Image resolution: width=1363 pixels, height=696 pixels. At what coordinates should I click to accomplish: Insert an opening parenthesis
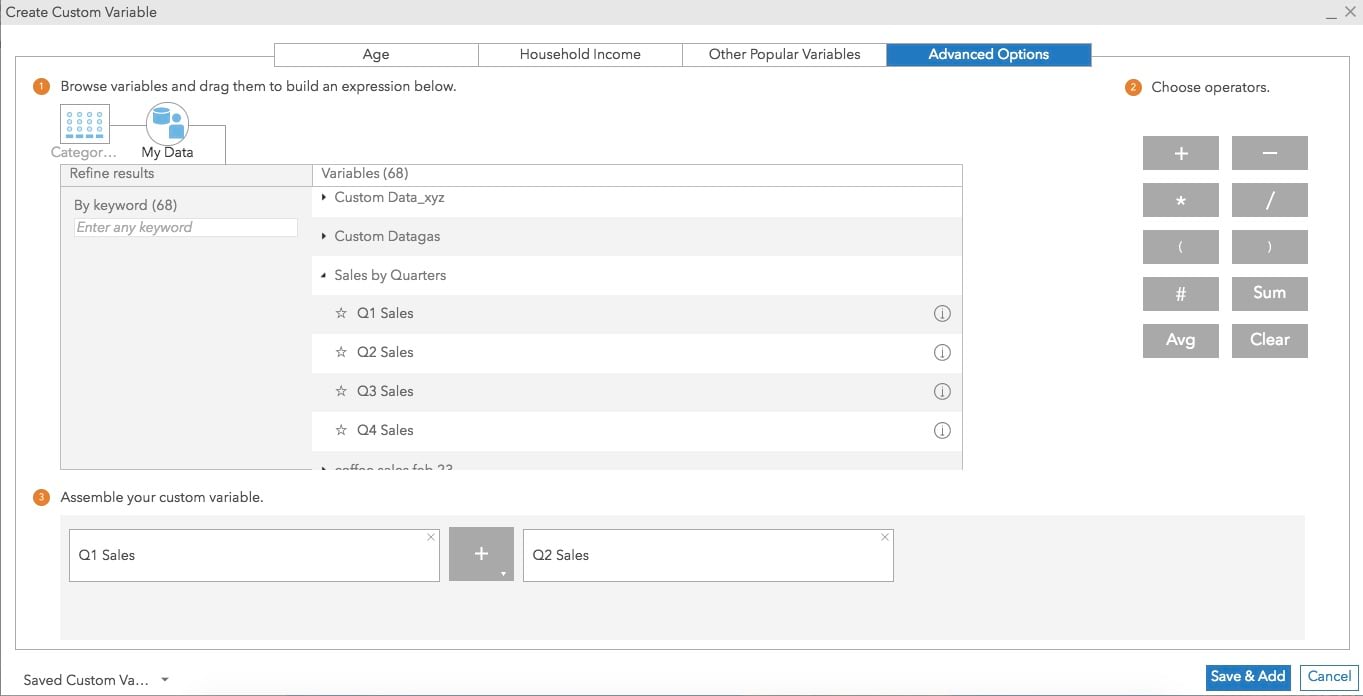click(1181, 247)
